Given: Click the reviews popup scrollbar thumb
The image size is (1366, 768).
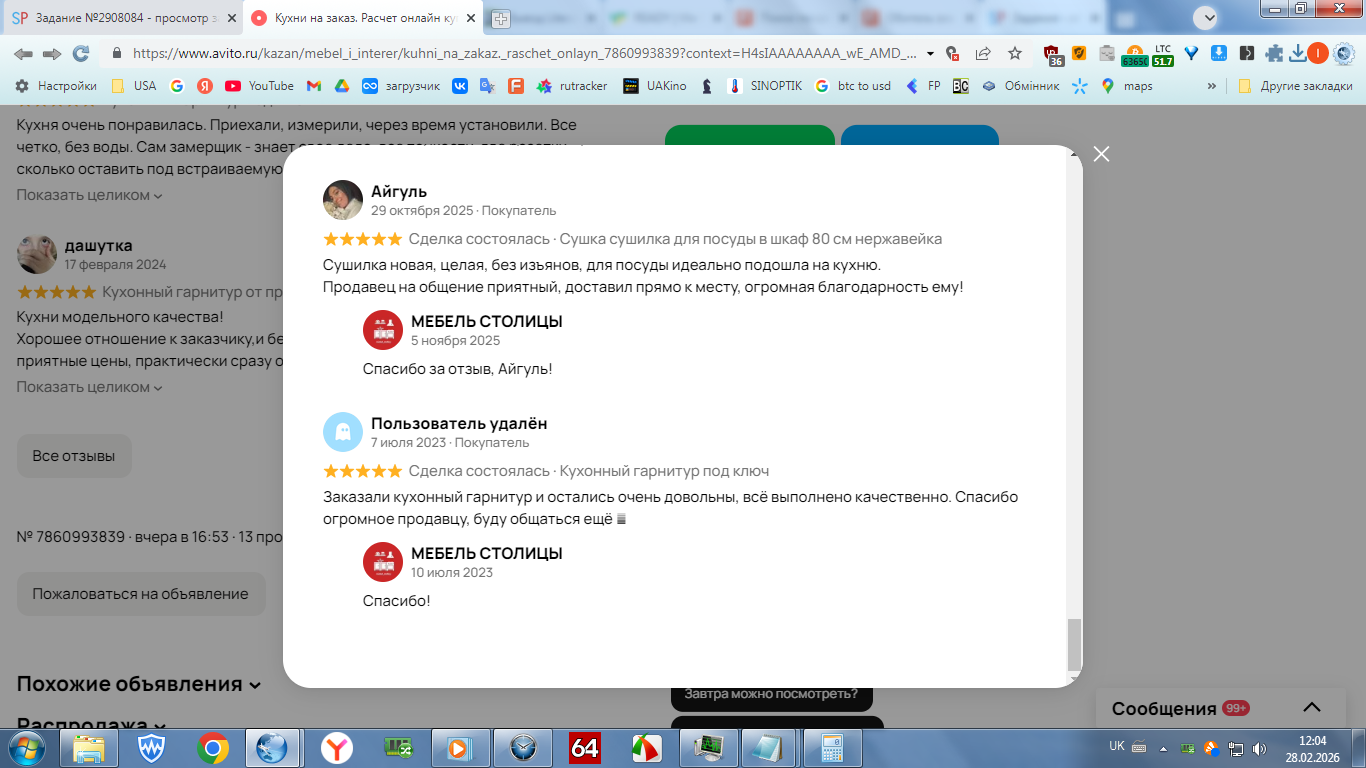Looking at the screenshot, I should (1075, 645).
